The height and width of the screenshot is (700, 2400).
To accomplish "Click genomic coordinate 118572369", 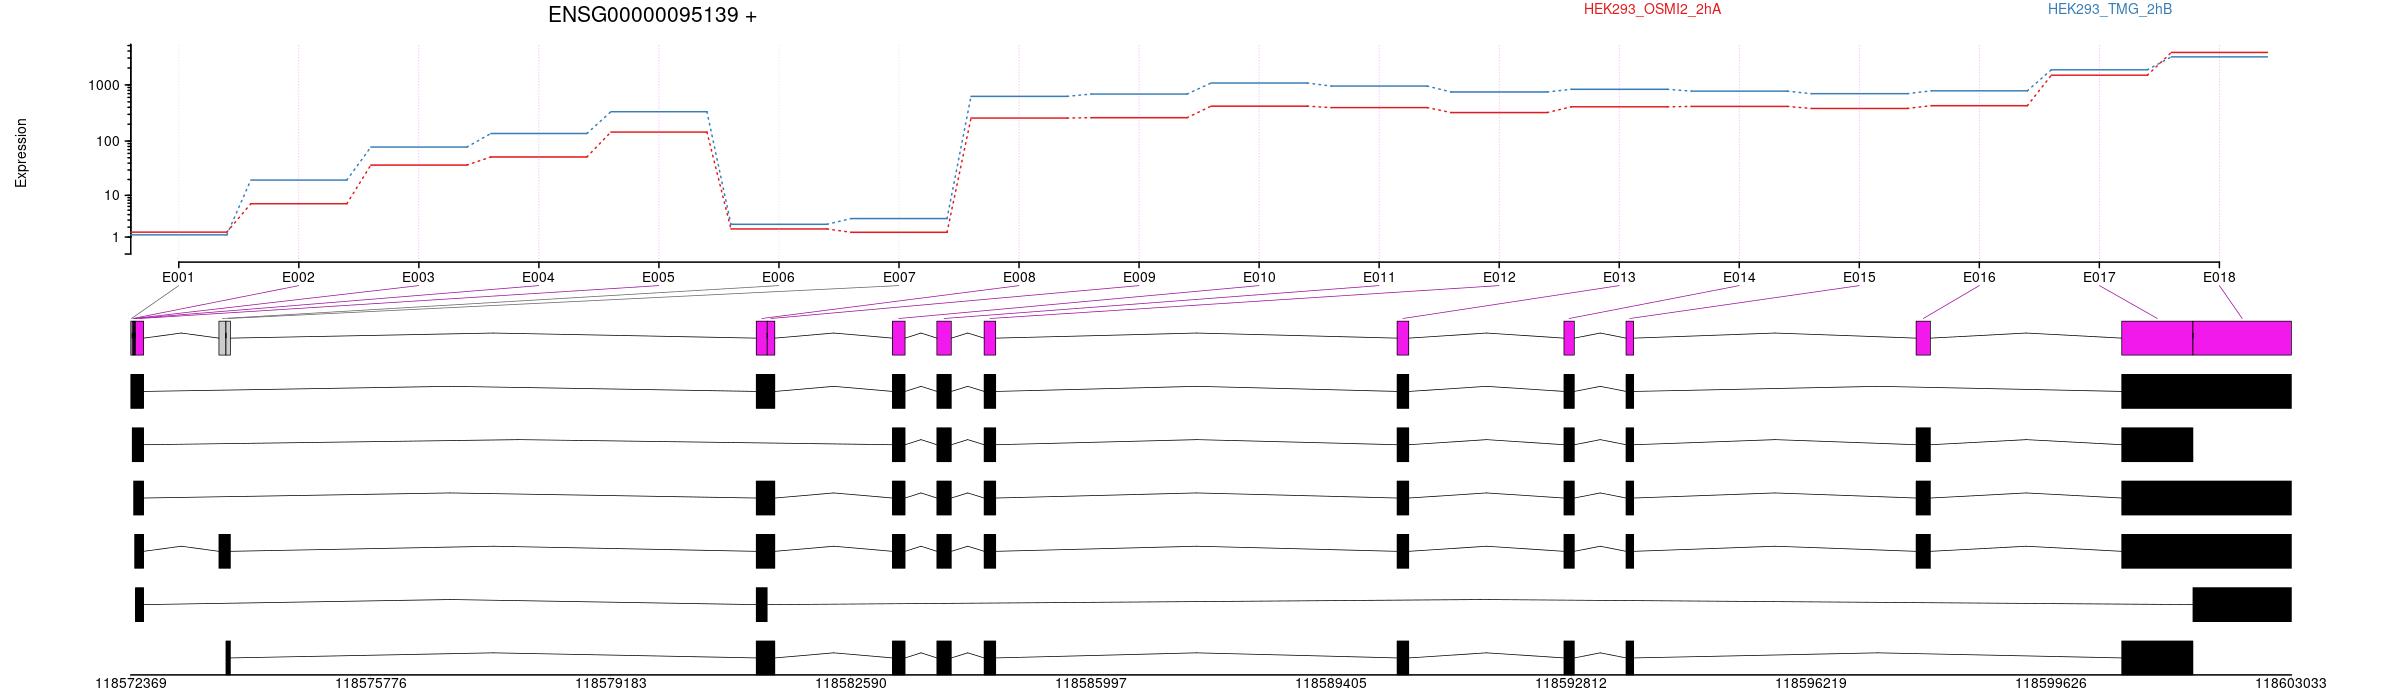I will (131, 684).
